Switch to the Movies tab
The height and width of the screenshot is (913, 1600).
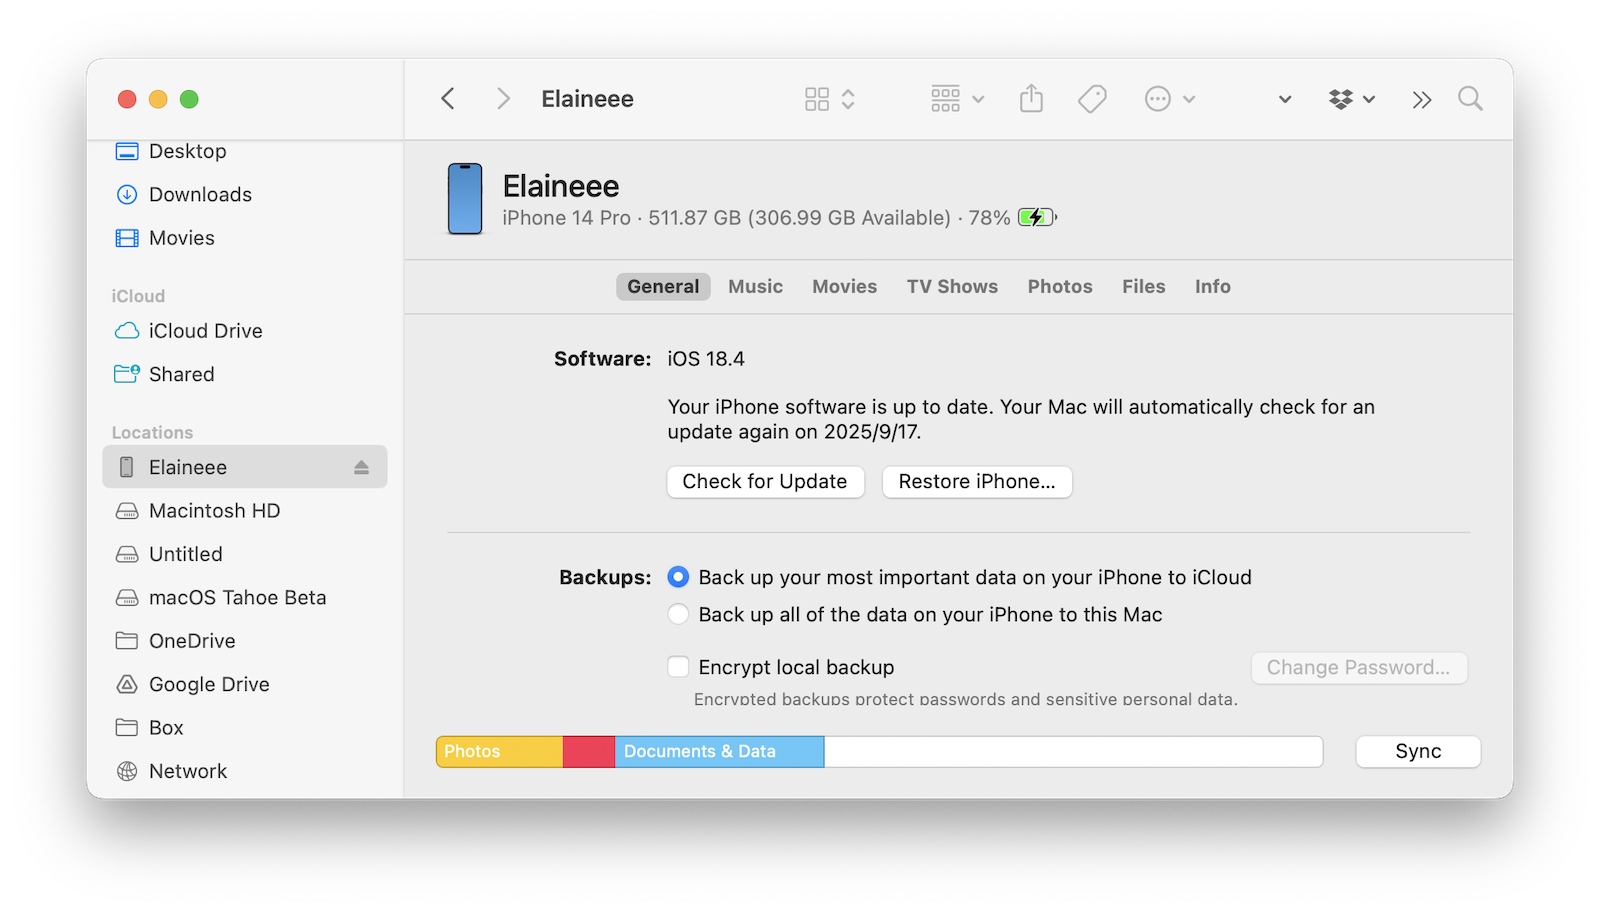(x=844, y=287)
